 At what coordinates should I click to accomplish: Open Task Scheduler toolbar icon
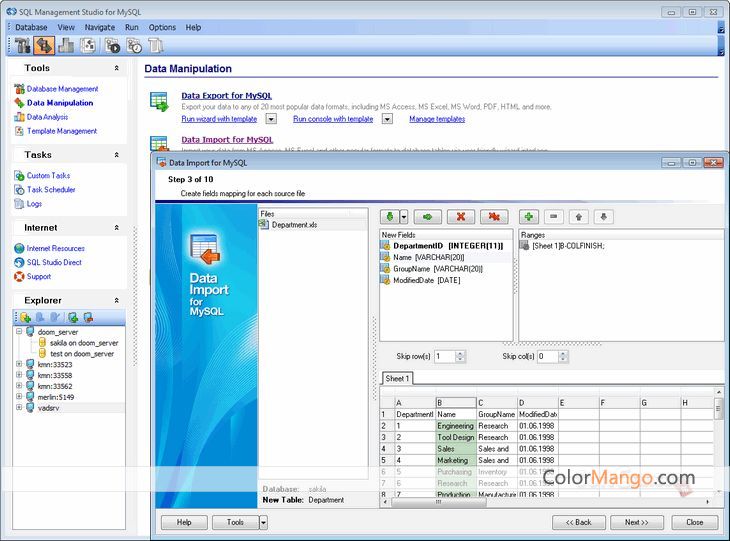point(134,46)
